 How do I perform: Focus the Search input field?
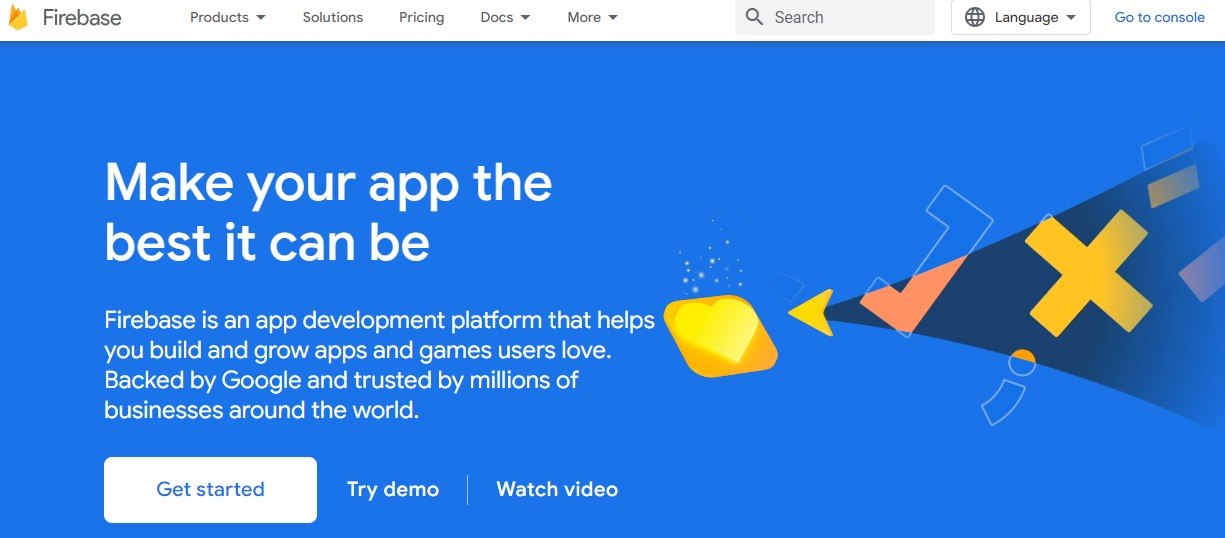point(835,17)
